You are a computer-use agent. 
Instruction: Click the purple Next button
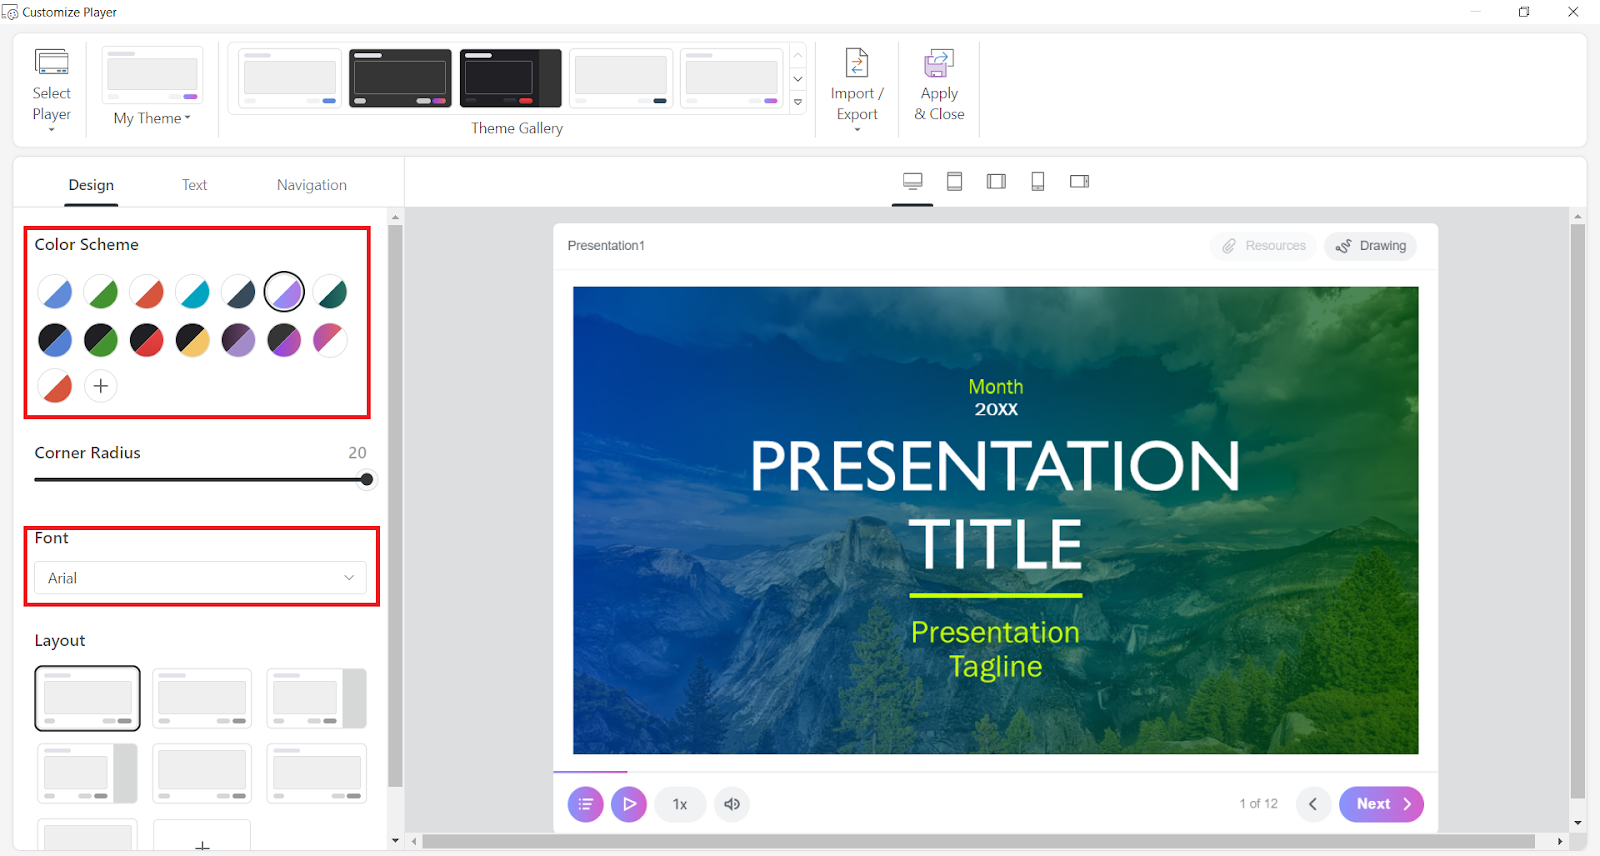coord(1381,804)
